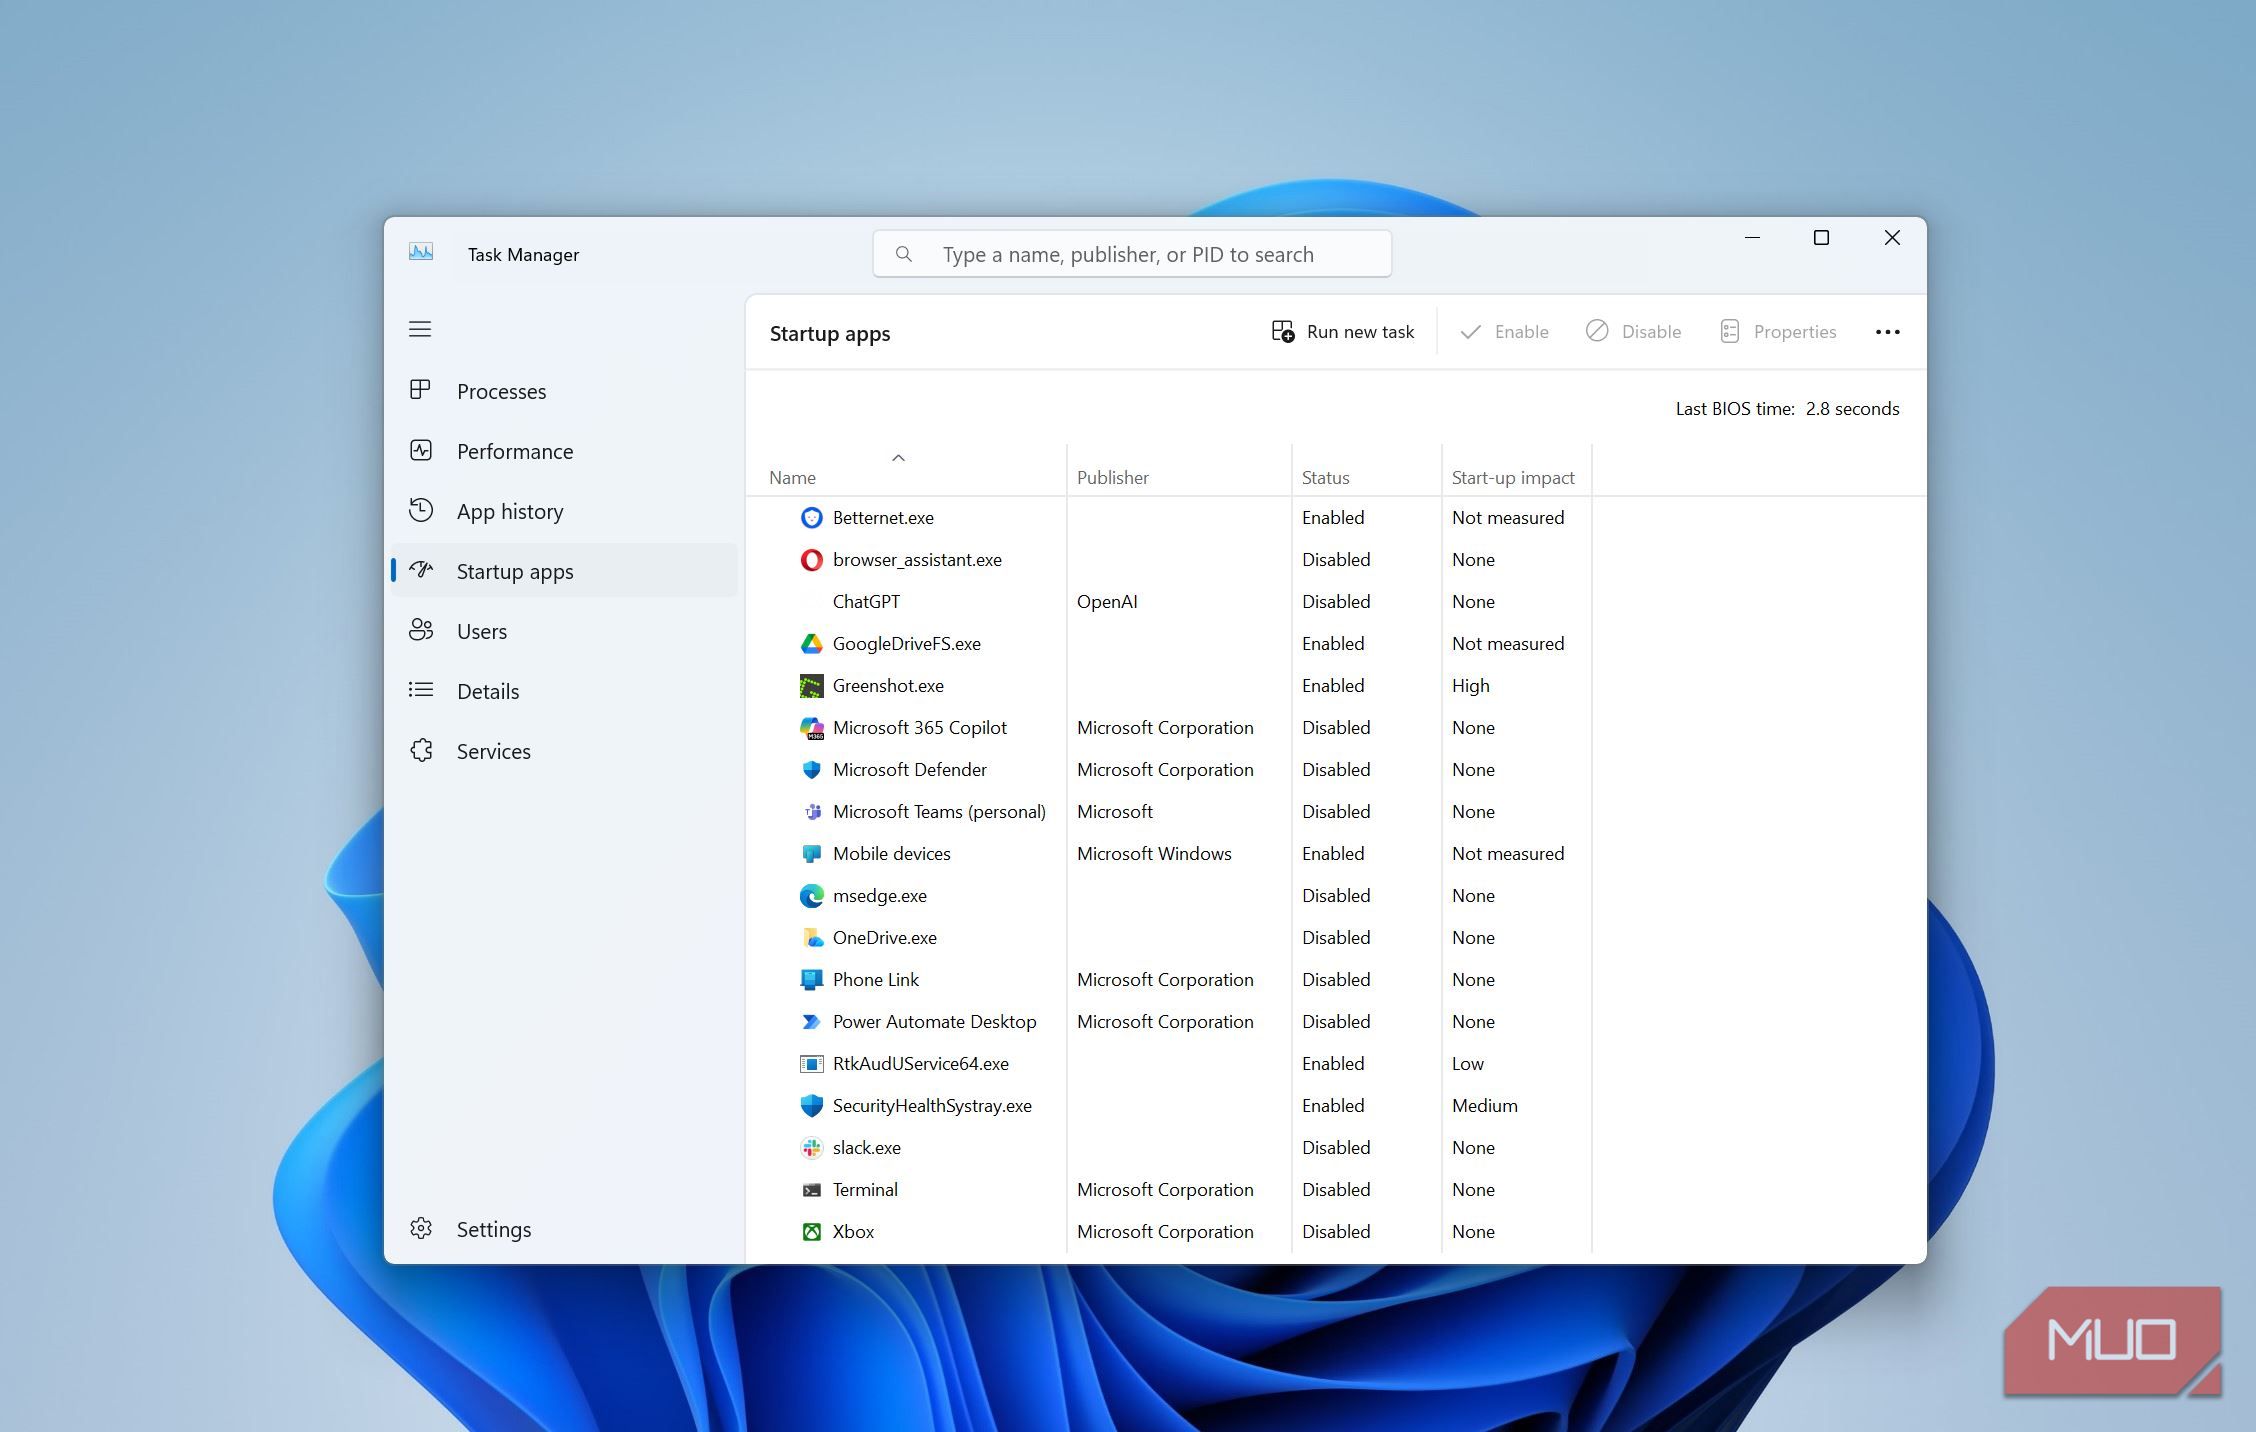
Task: Click the Greenshot.exe icon
Action: pos(812,686)
